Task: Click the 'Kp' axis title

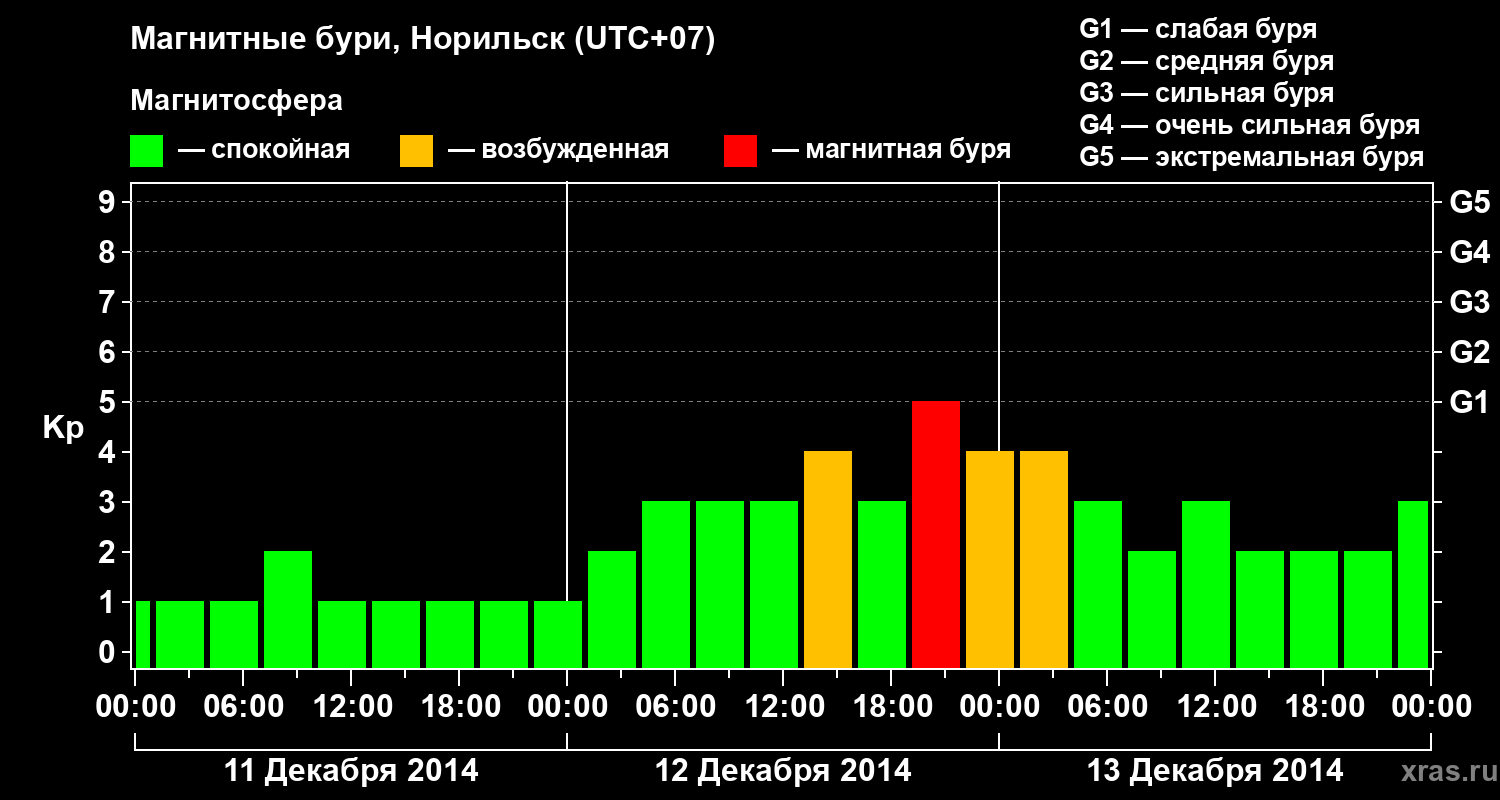Action: 63,429
